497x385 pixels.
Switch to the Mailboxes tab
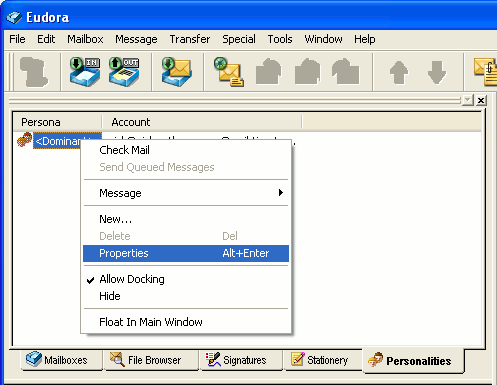[61, 360]
